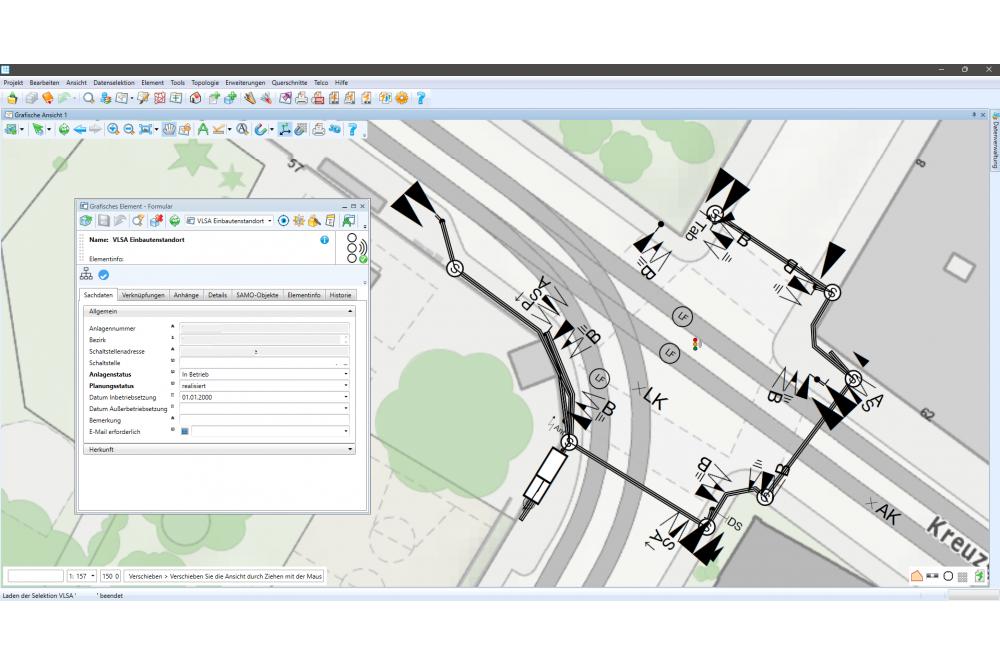Switch to the Verknüpfungen tab
This screenshot has height=666, width=1000.
pos(143,295)
